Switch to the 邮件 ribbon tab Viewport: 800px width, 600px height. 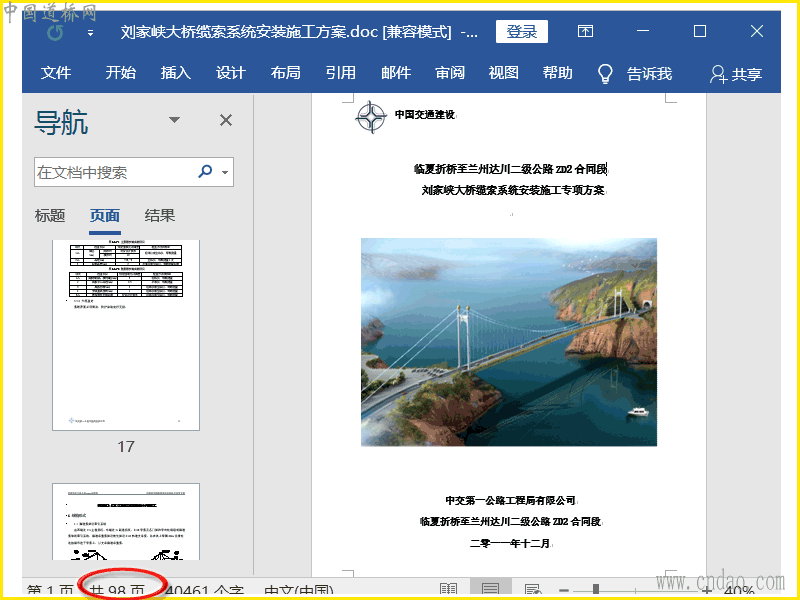point(396,73)
